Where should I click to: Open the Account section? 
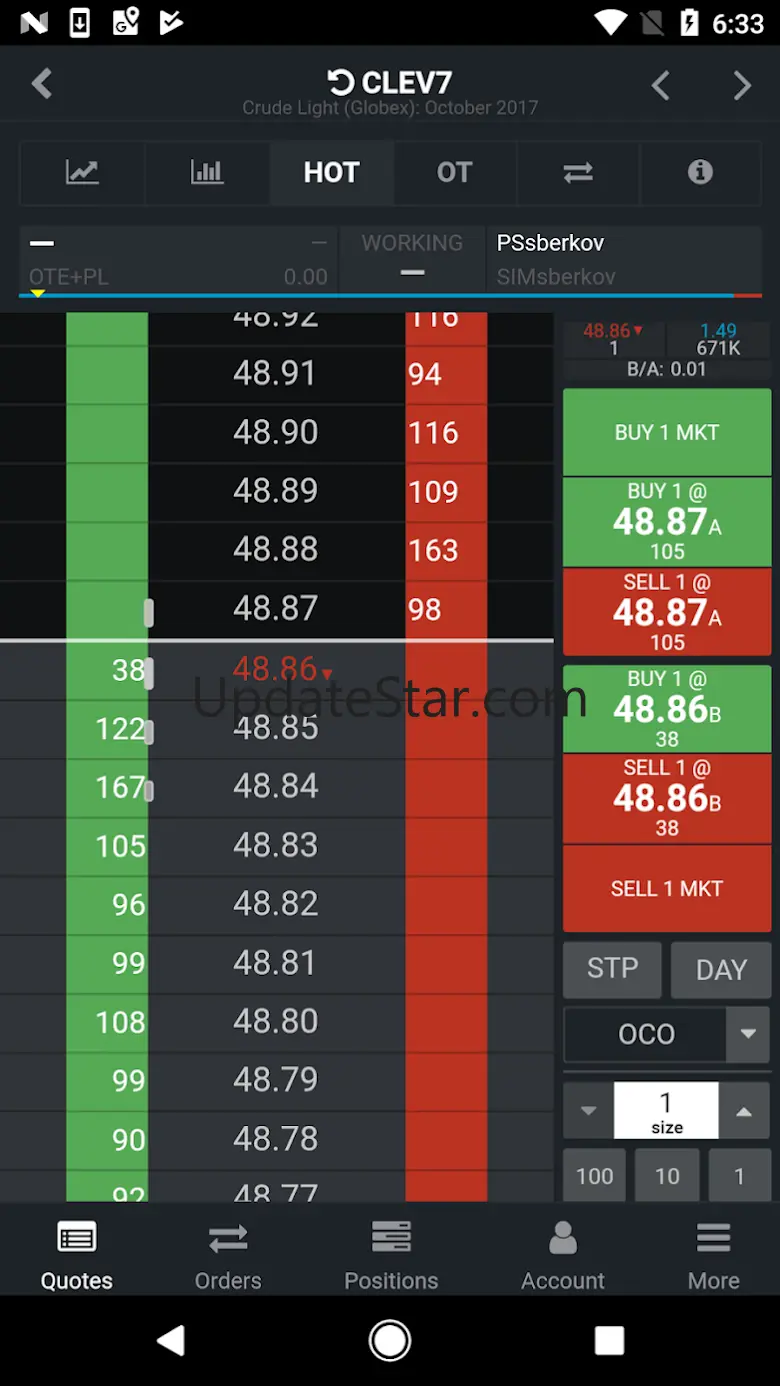coord(563,1256)
